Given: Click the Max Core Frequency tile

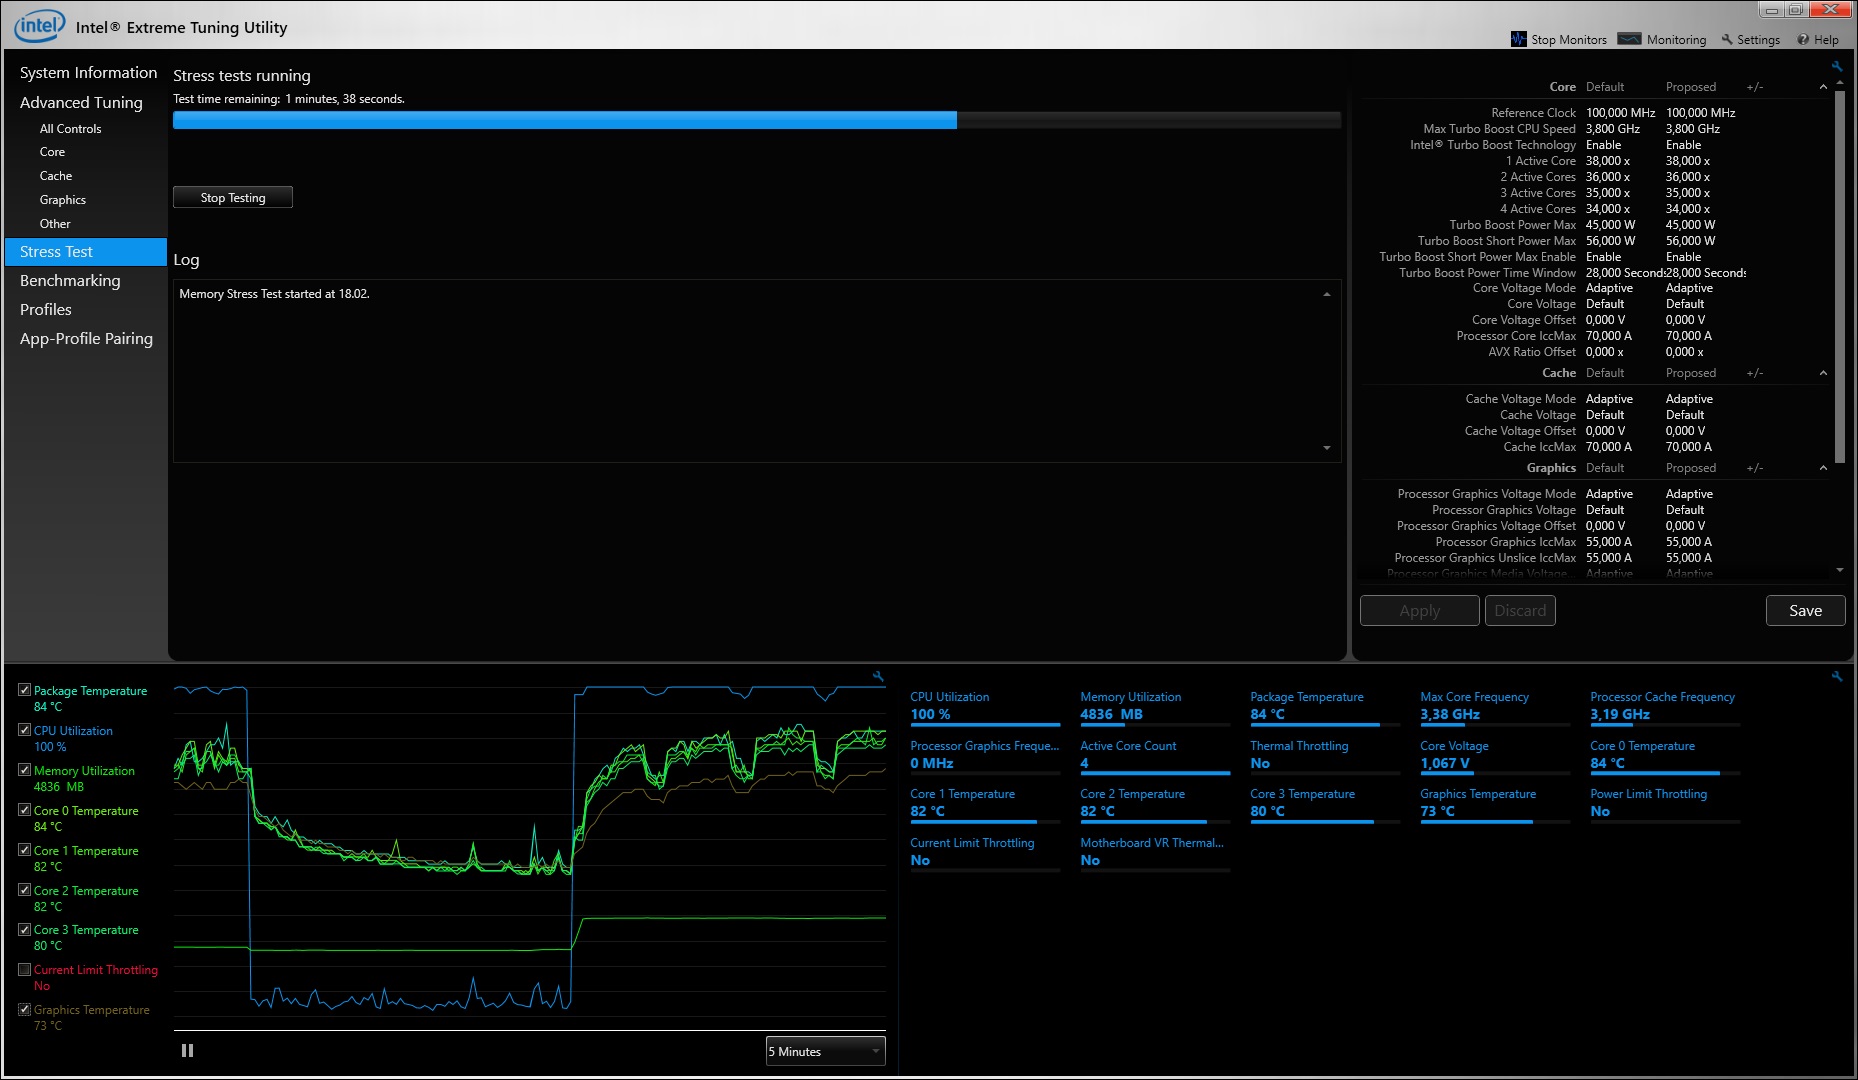Looking at the screenshot, I should pos(1494,707).
